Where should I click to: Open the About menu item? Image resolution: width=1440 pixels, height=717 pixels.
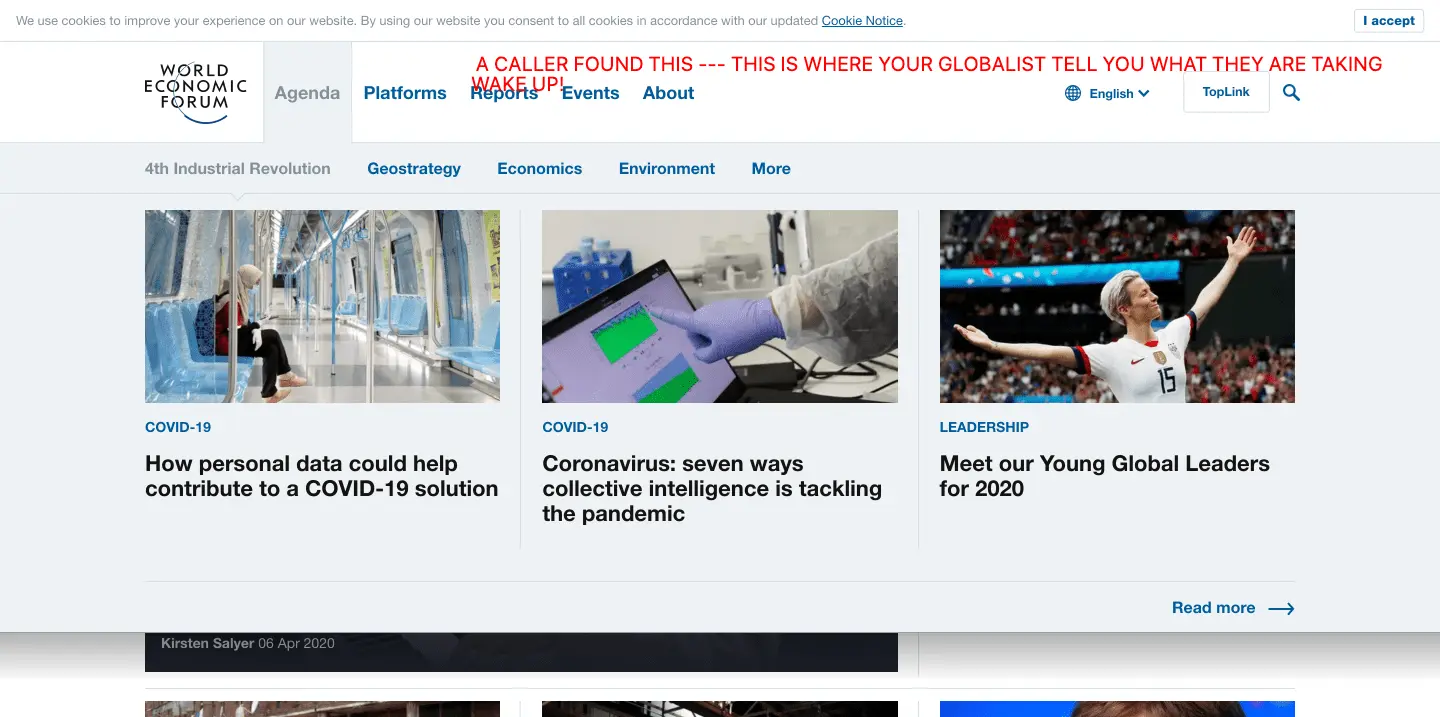pyautogui.click(x=668, y=93)
